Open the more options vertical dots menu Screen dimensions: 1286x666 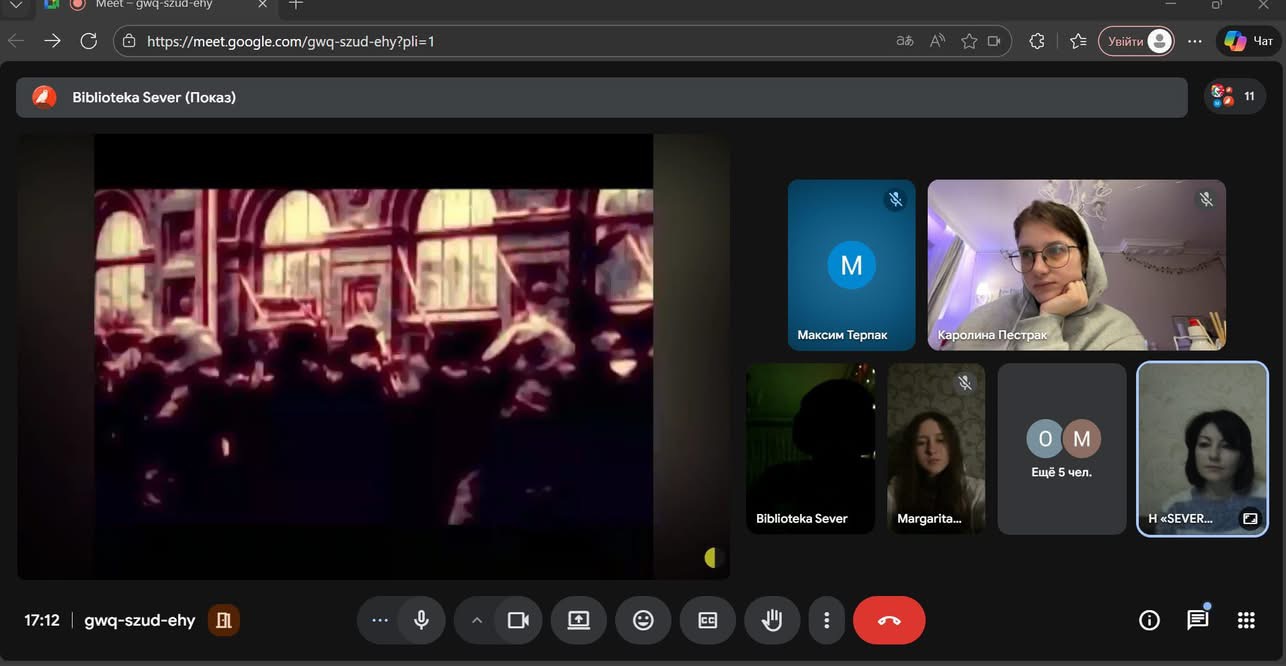[x=826, y=620]
